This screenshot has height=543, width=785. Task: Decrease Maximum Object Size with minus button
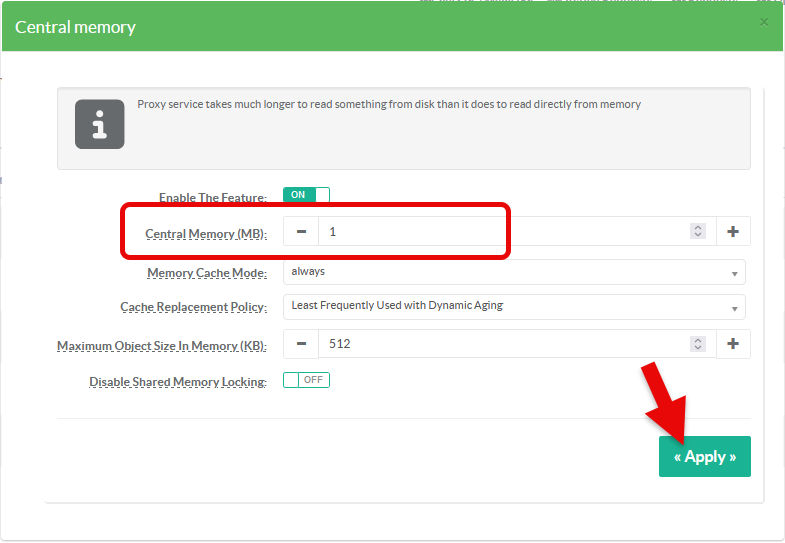coord(301,344)
